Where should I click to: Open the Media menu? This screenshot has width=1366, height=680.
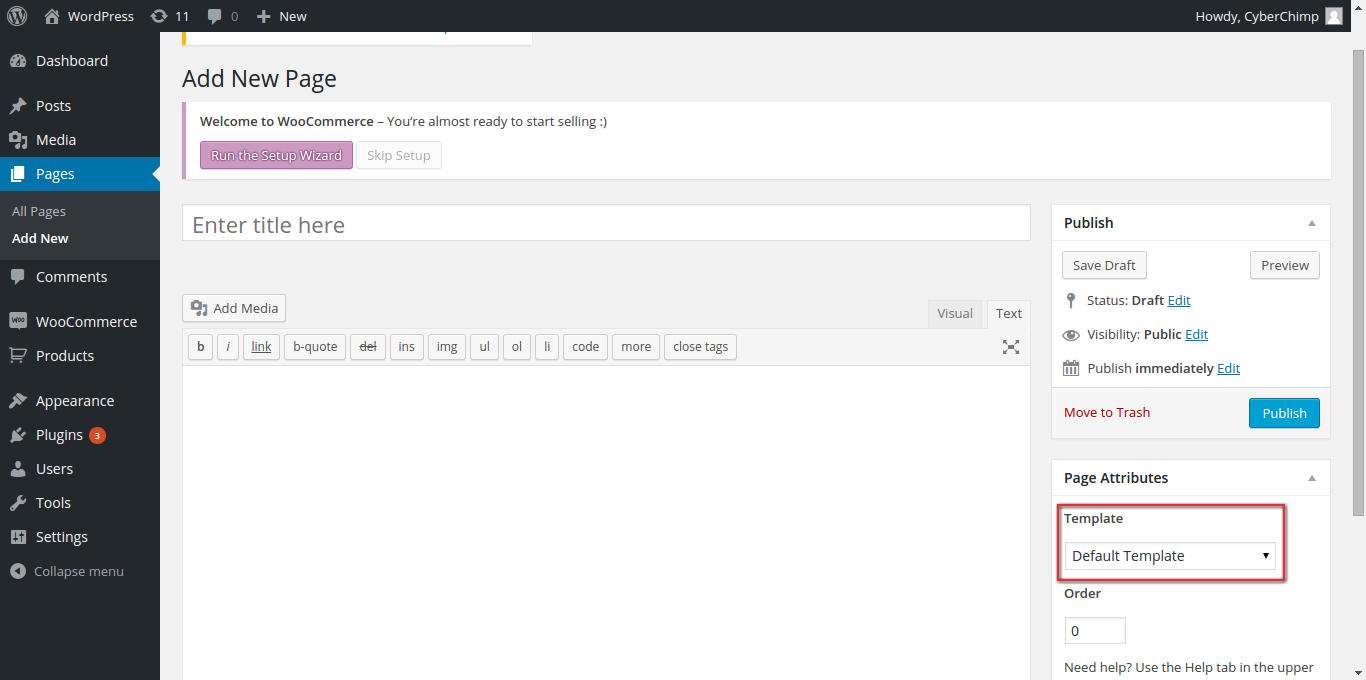[x=80, y=140]
